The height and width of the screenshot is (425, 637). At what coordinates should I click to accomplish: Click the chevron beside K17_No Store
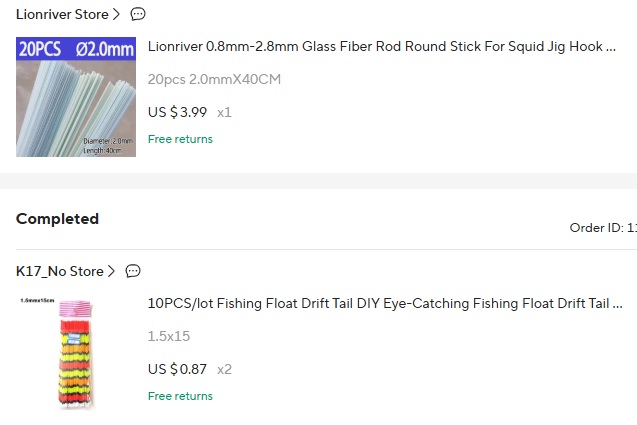111,271
